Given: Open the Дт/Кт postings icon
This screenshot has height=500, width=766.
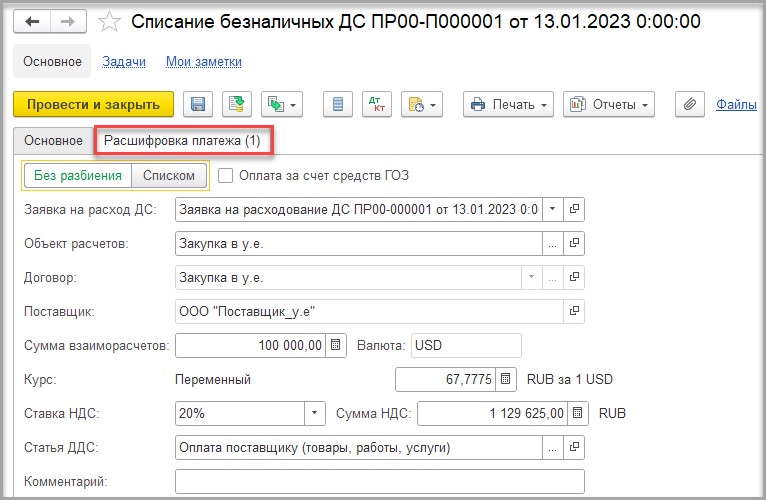Looking at the screenshot, I should (x=378, y=104).
